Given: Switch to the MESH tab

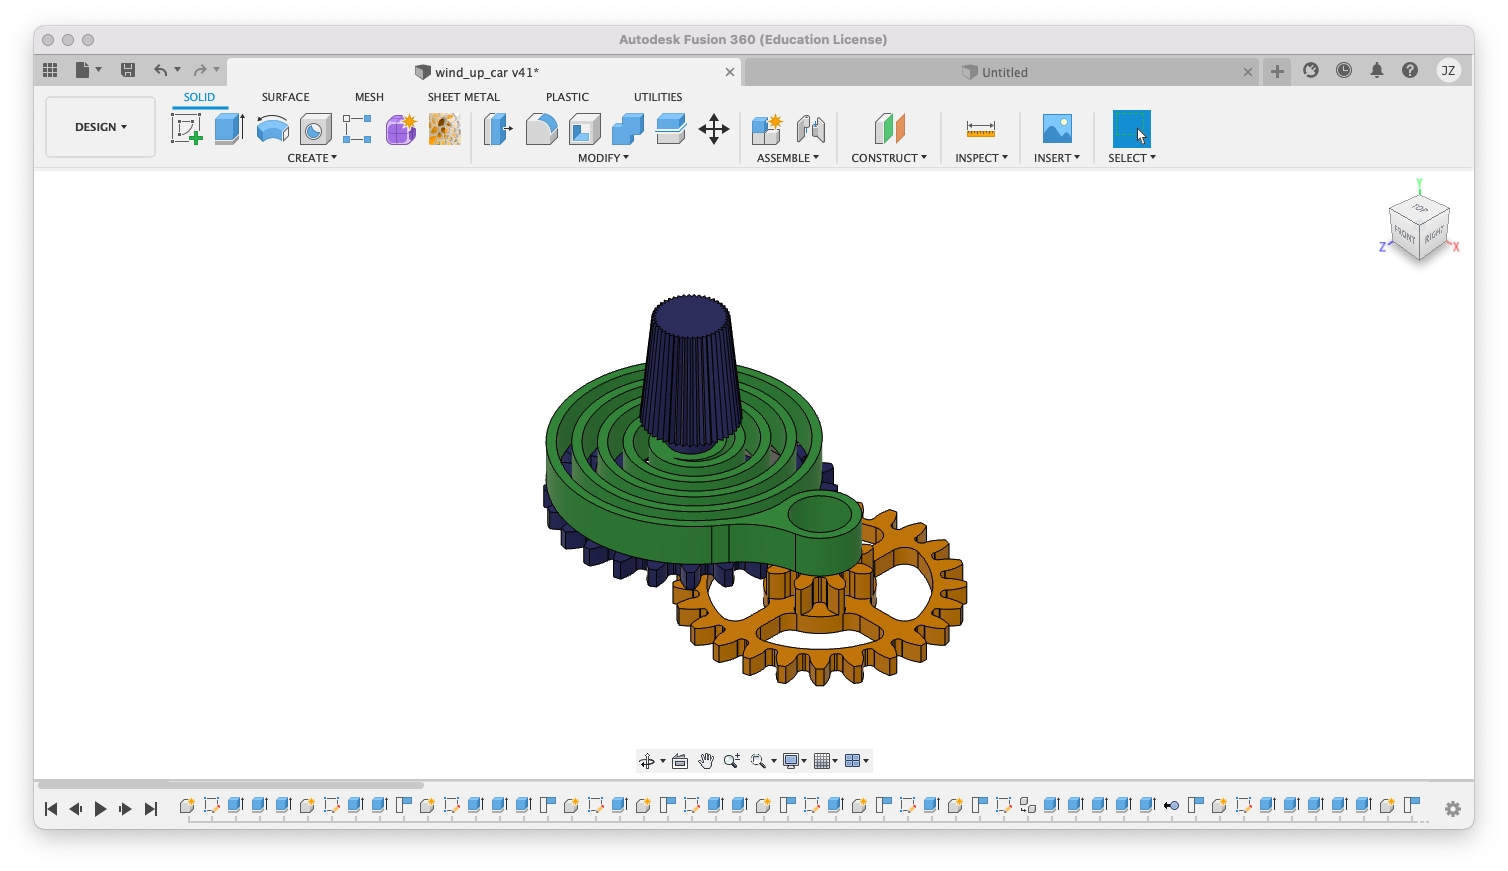Looking at the screenshot, I should (369, 97).
